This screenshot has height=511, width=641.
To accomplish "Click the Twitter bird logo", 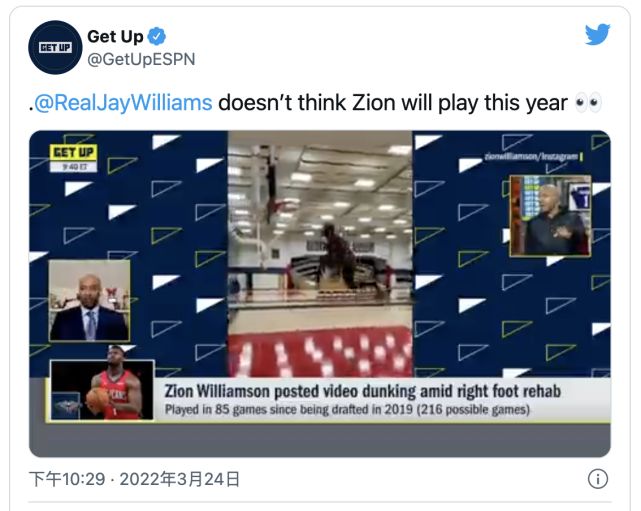I will [597, 34].
